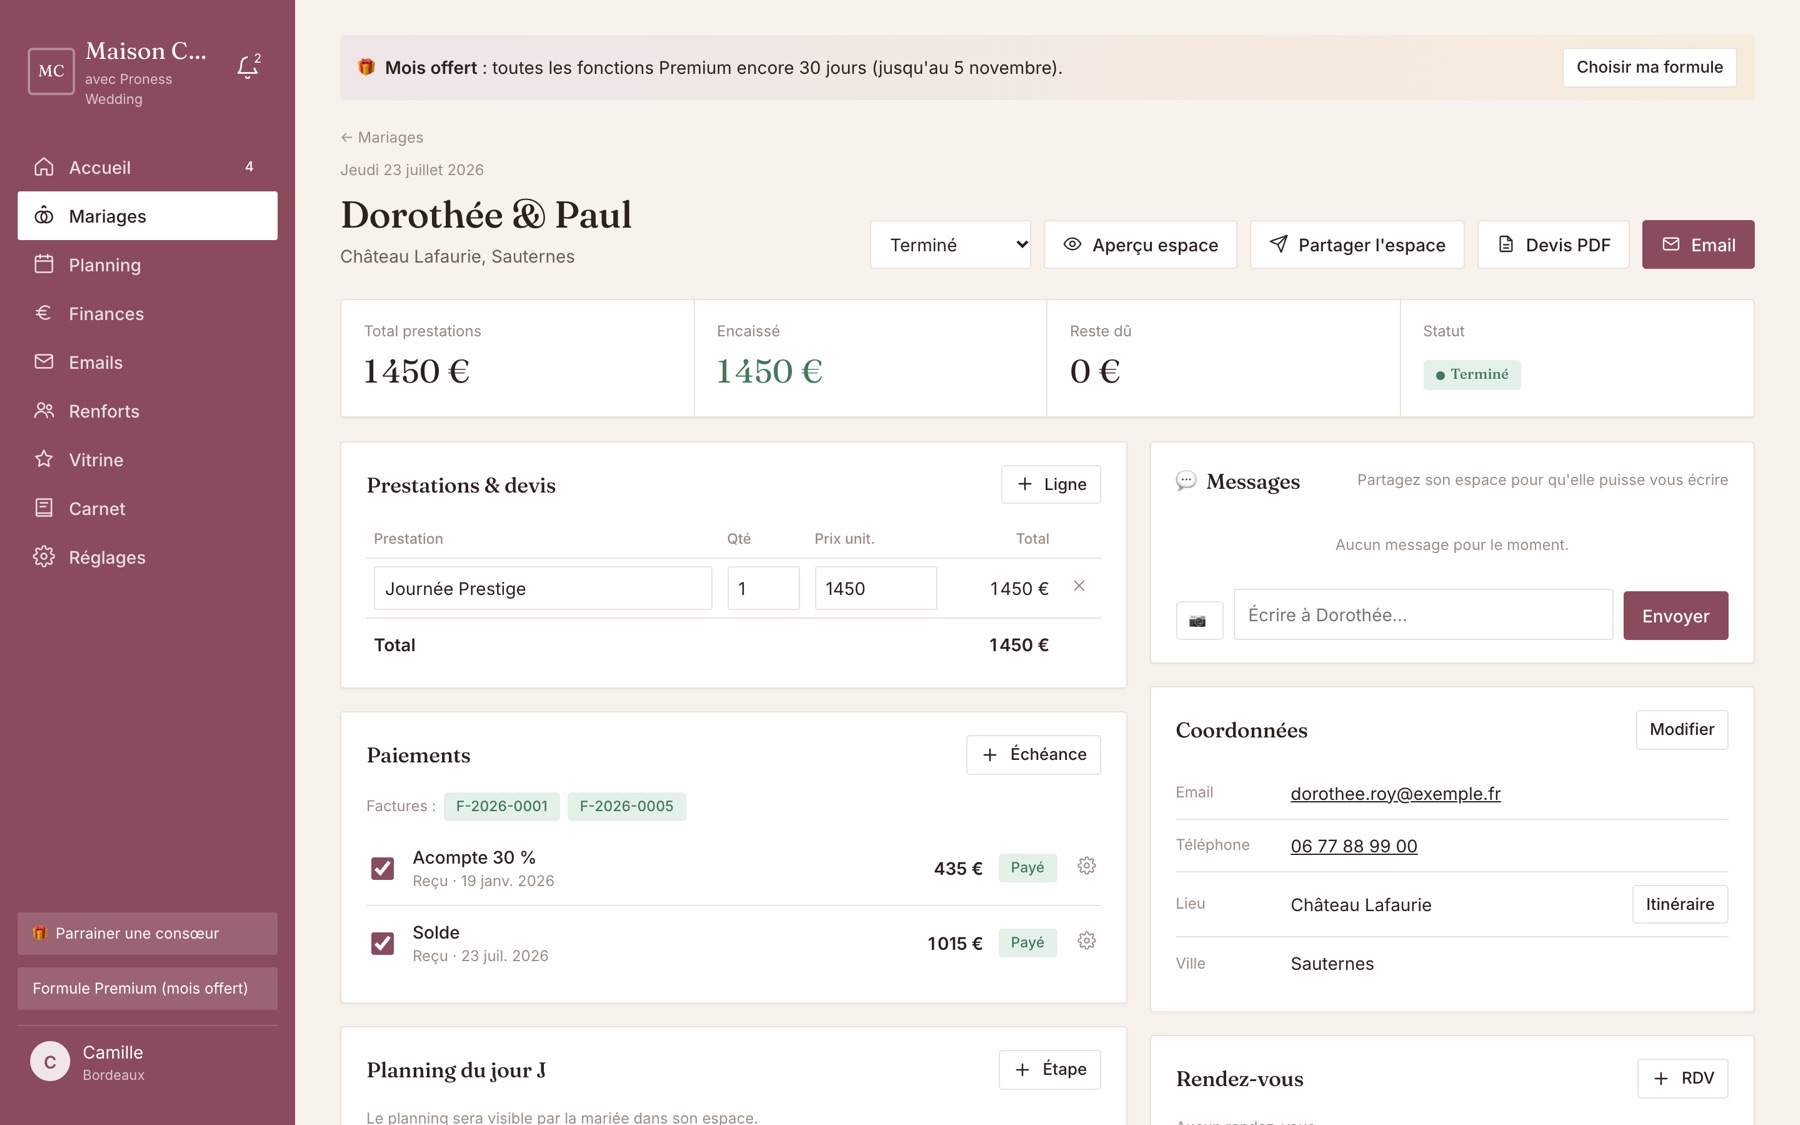The width and height of the screenshot is (1800, 1125).
Task: Add a payment Échéance
Action: click(x=1033, y=754)
